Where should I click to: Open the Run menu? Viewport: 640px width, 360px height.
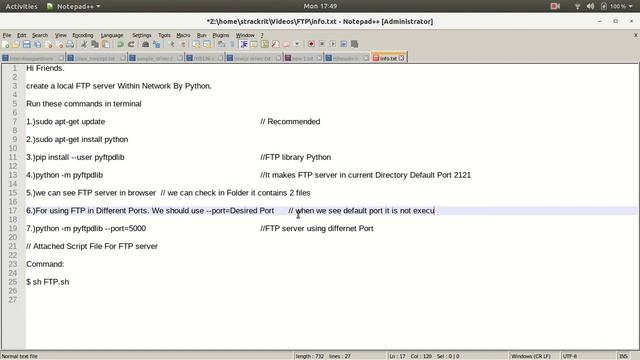[x=202, y=36]
